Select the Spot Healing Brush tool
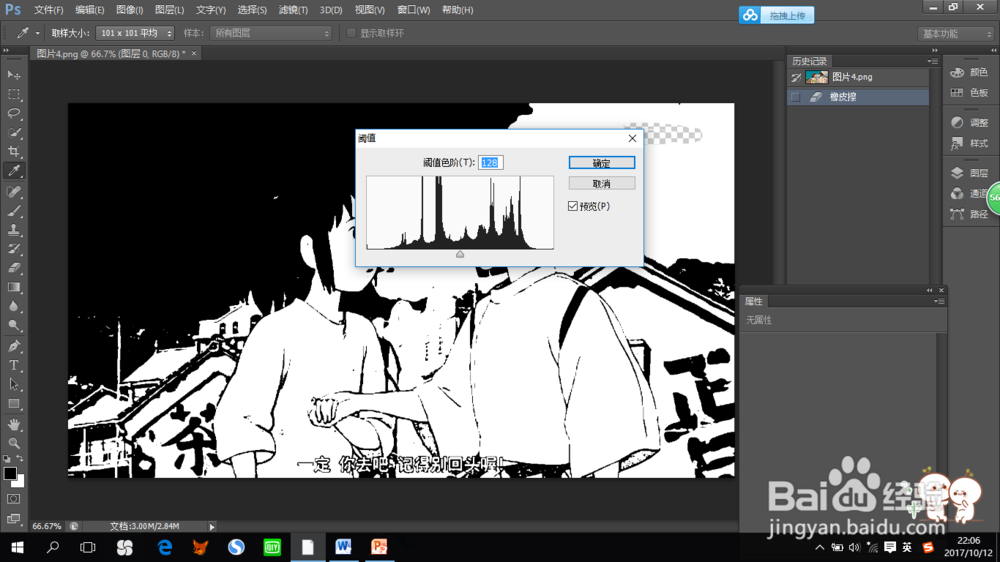The height and width of the screenshot is (562, 1000). click(13, 191)
